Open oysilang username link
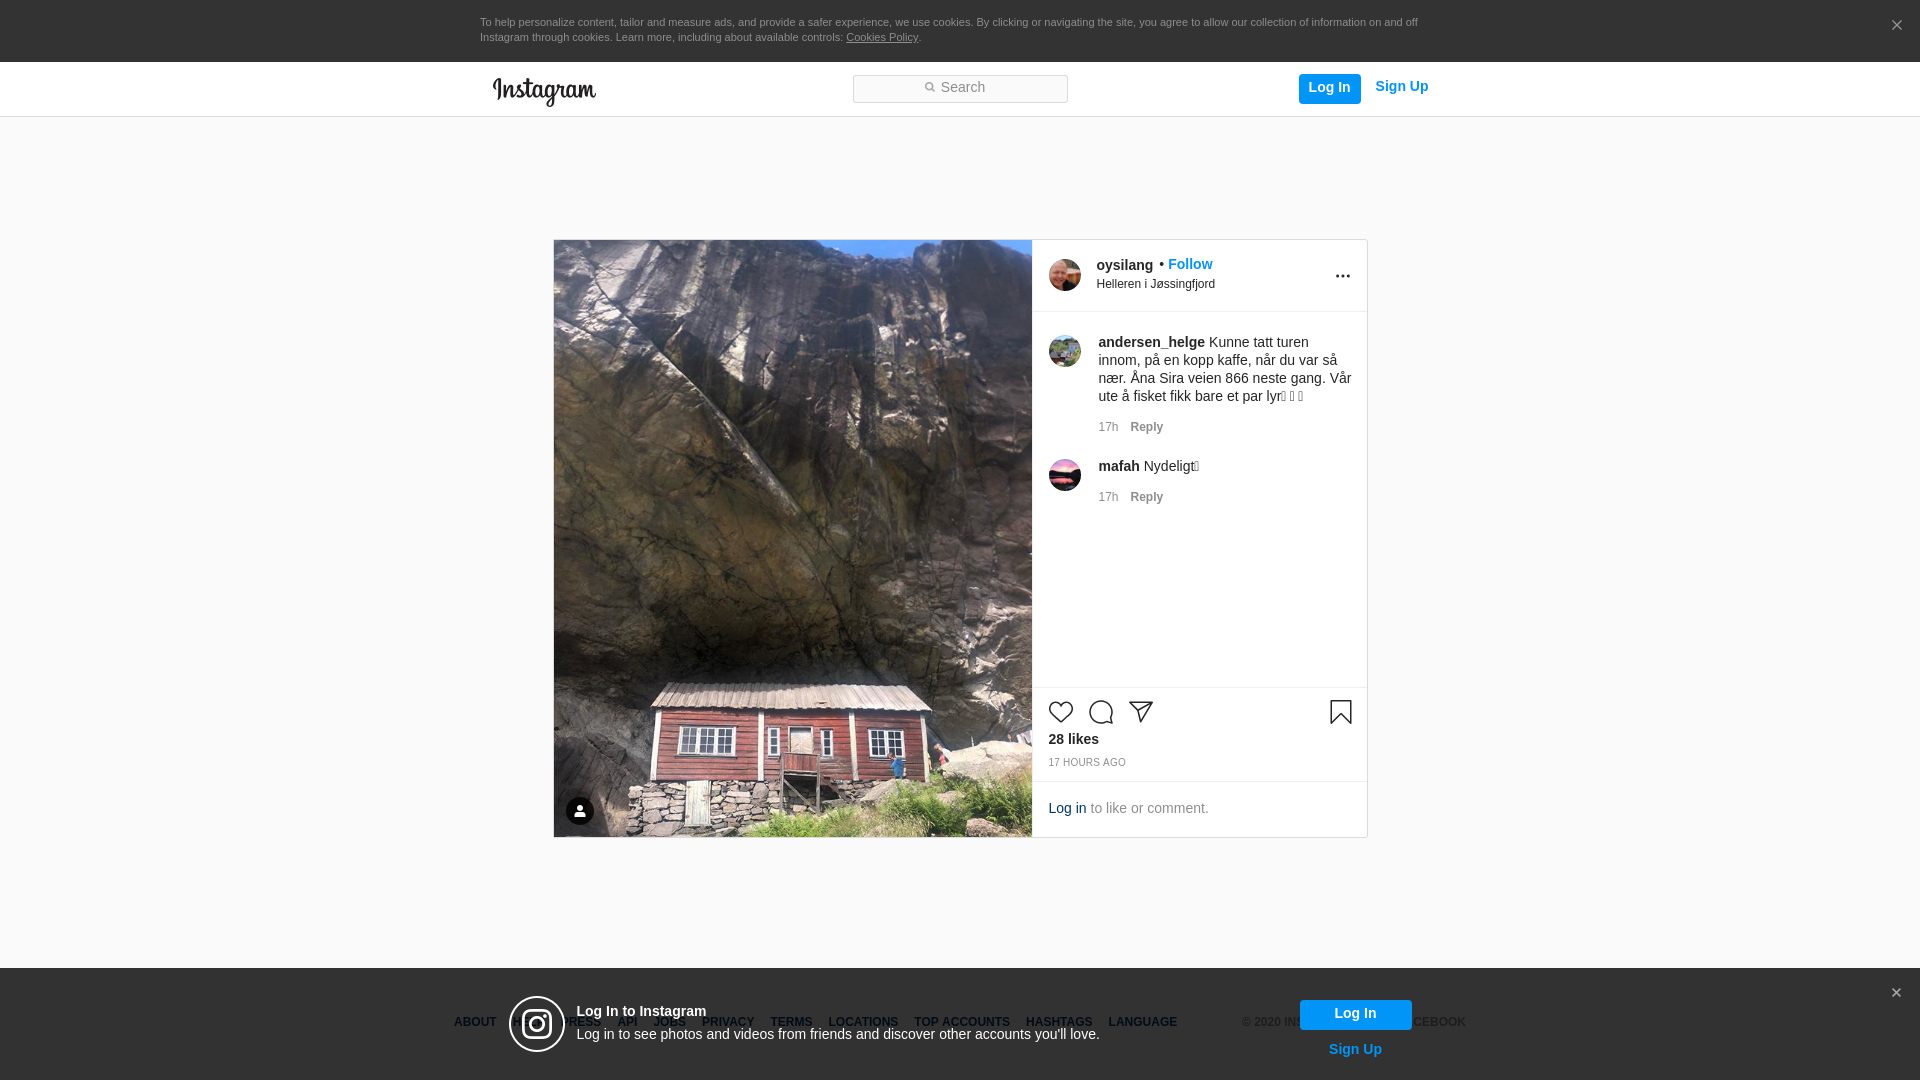 pos(1124,265)
